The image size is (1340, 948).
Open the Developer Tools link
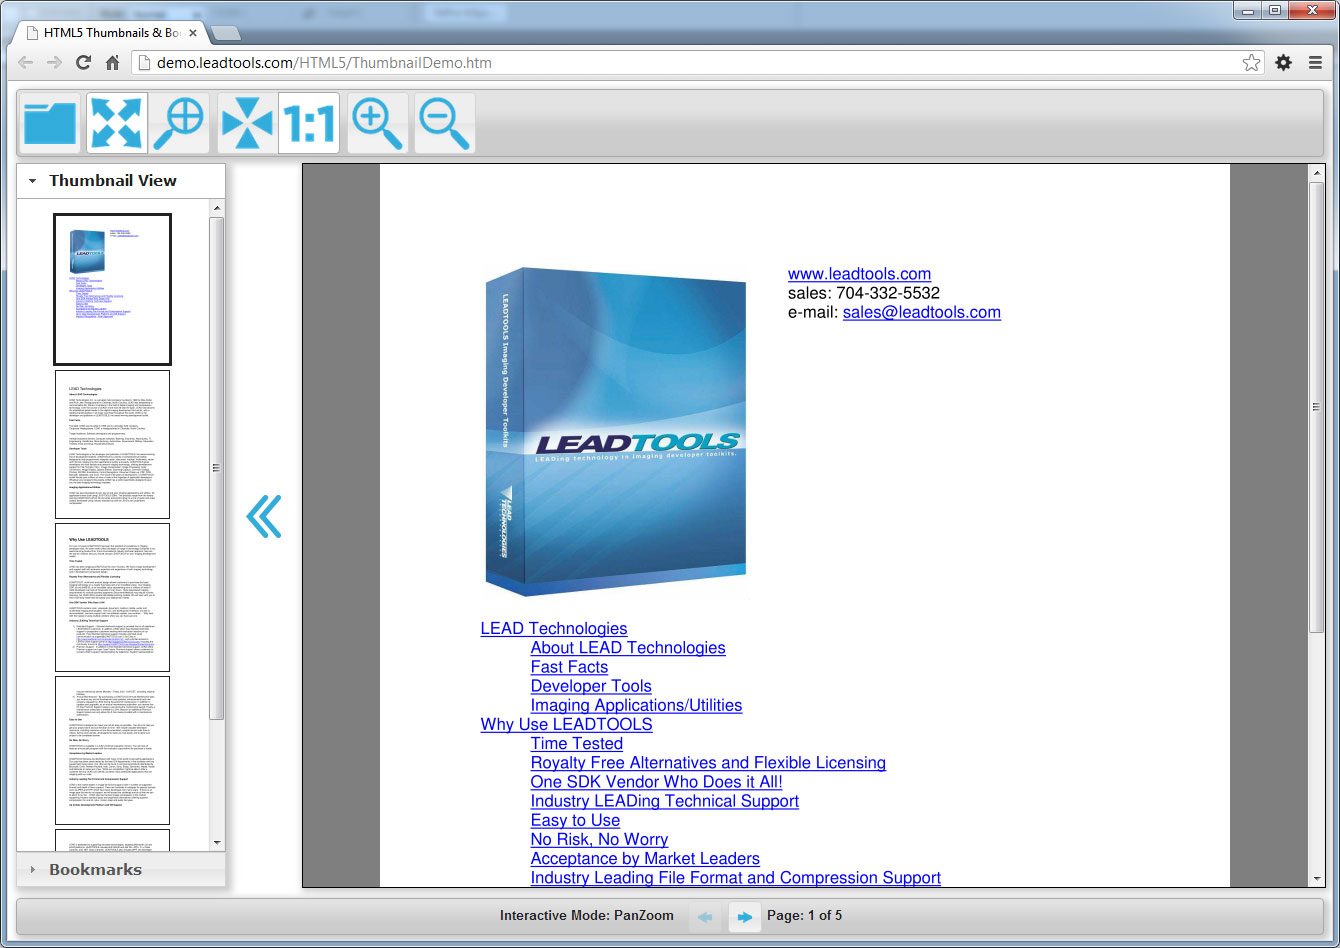[591, 686]
